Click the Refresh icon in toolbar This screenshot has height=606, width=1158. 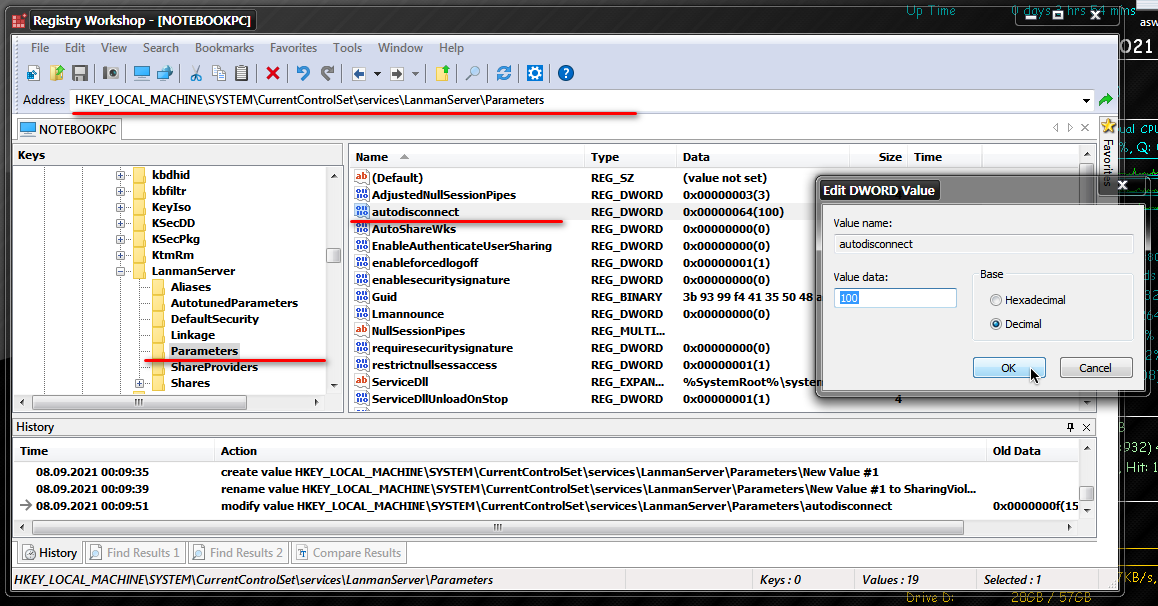point(504,73)
